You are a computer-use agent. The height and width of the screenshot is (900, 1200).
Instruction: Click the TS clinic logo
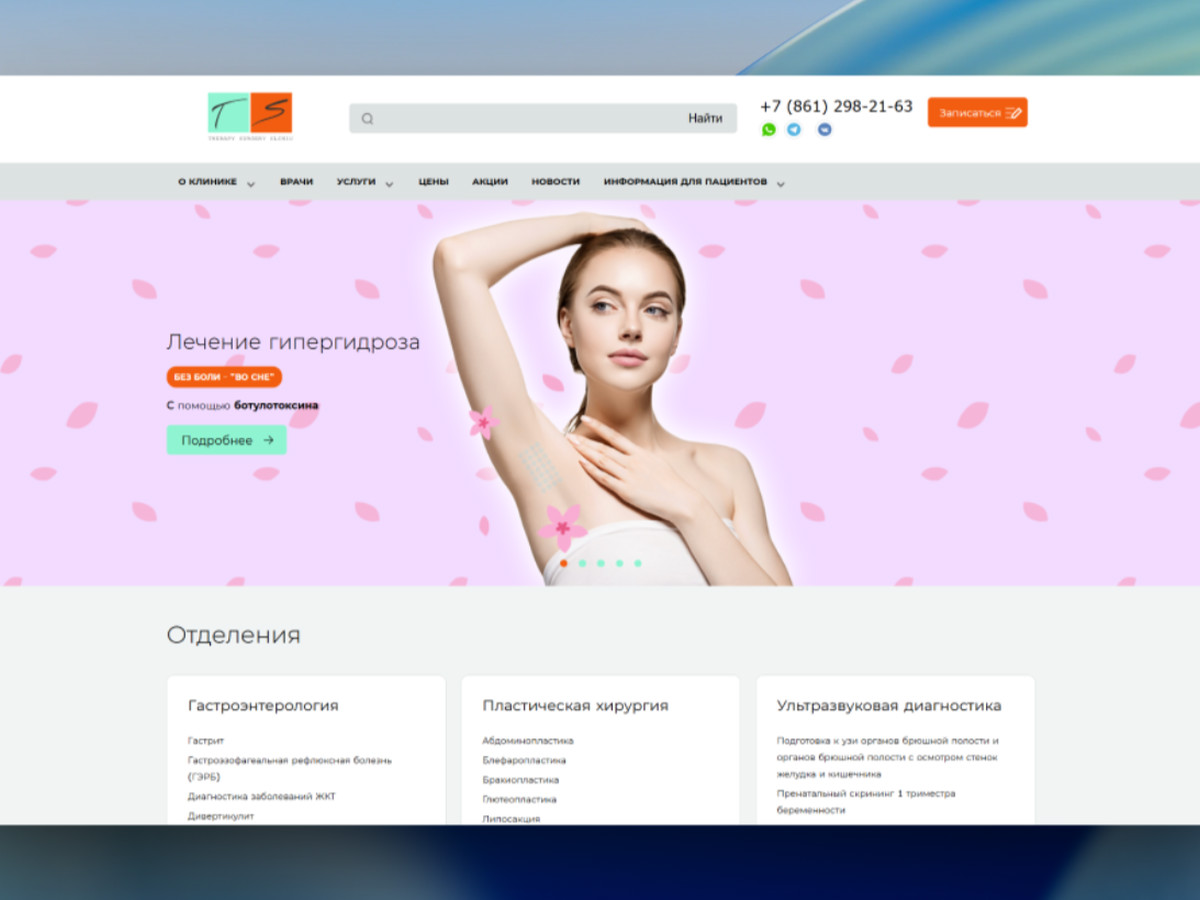tap(250, 116)
